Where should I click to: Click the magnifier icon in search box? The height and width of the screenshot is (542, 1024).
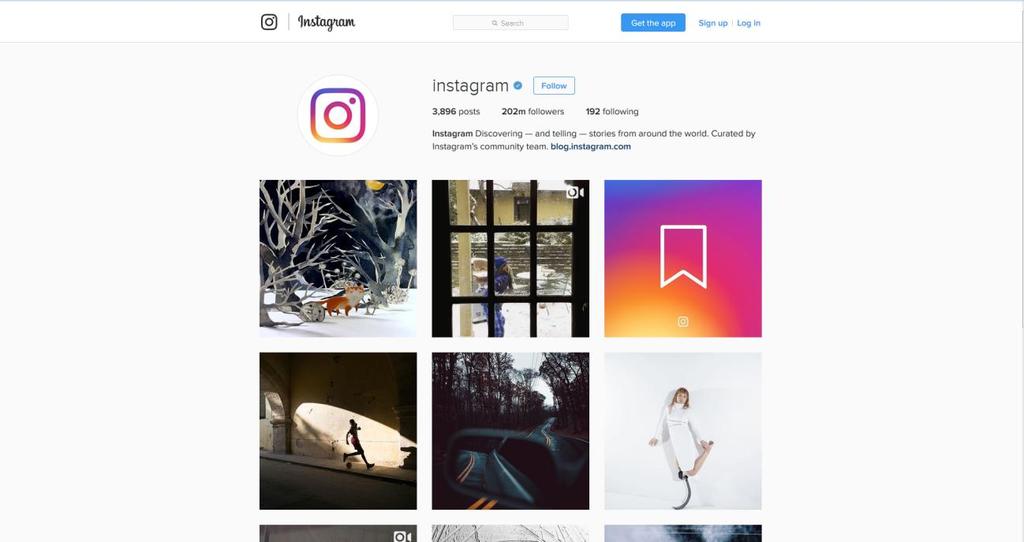(495, 23)
